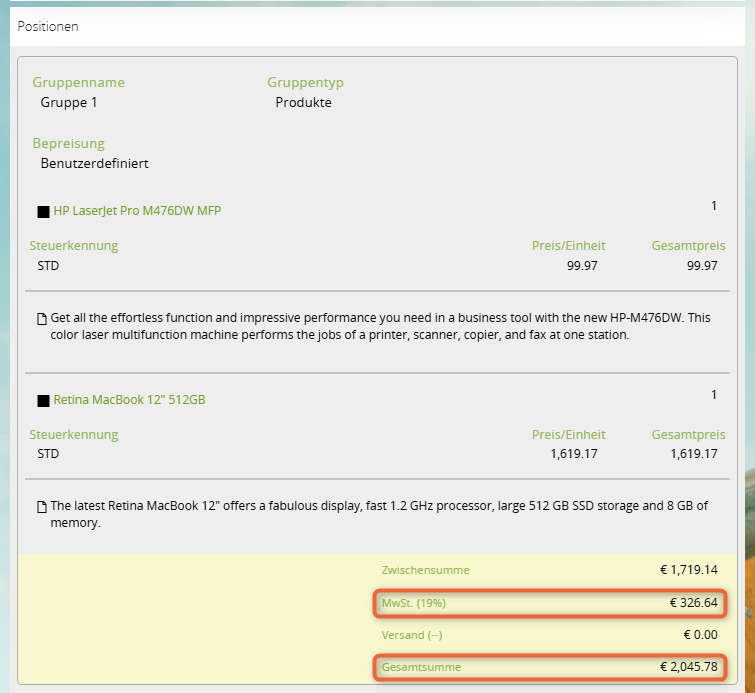Click the tax amount € 326.64
This screenshot has width=755, height=693.
pyautogui.click(x=694, y=603)
